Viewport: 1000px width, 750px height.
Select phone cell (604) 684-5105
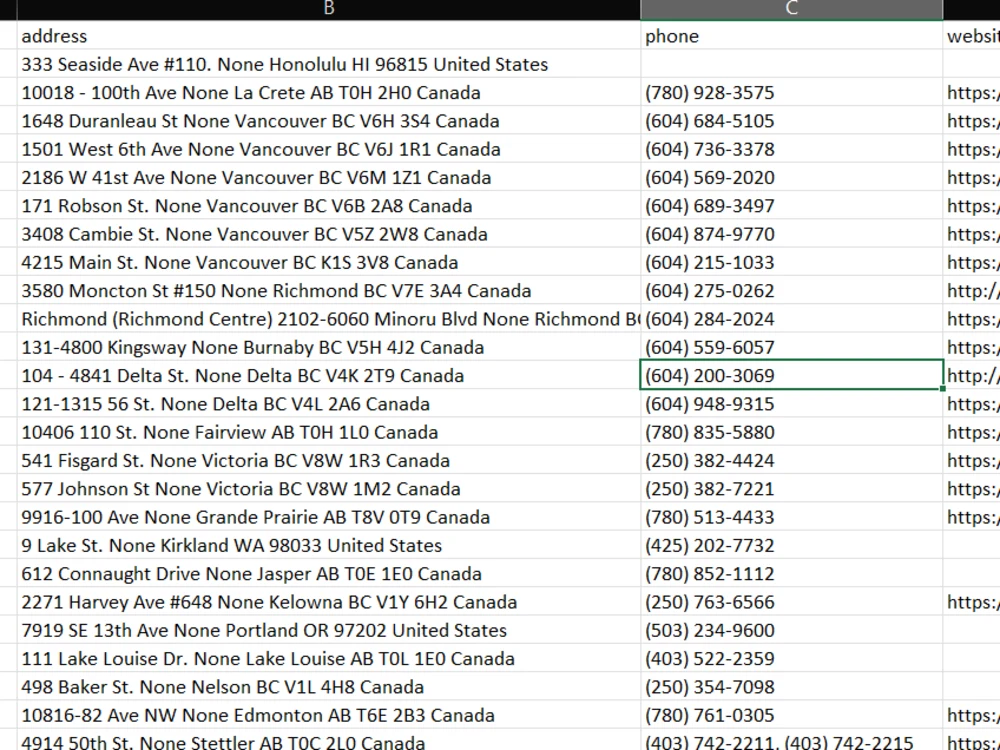click(x=791, y=121)
